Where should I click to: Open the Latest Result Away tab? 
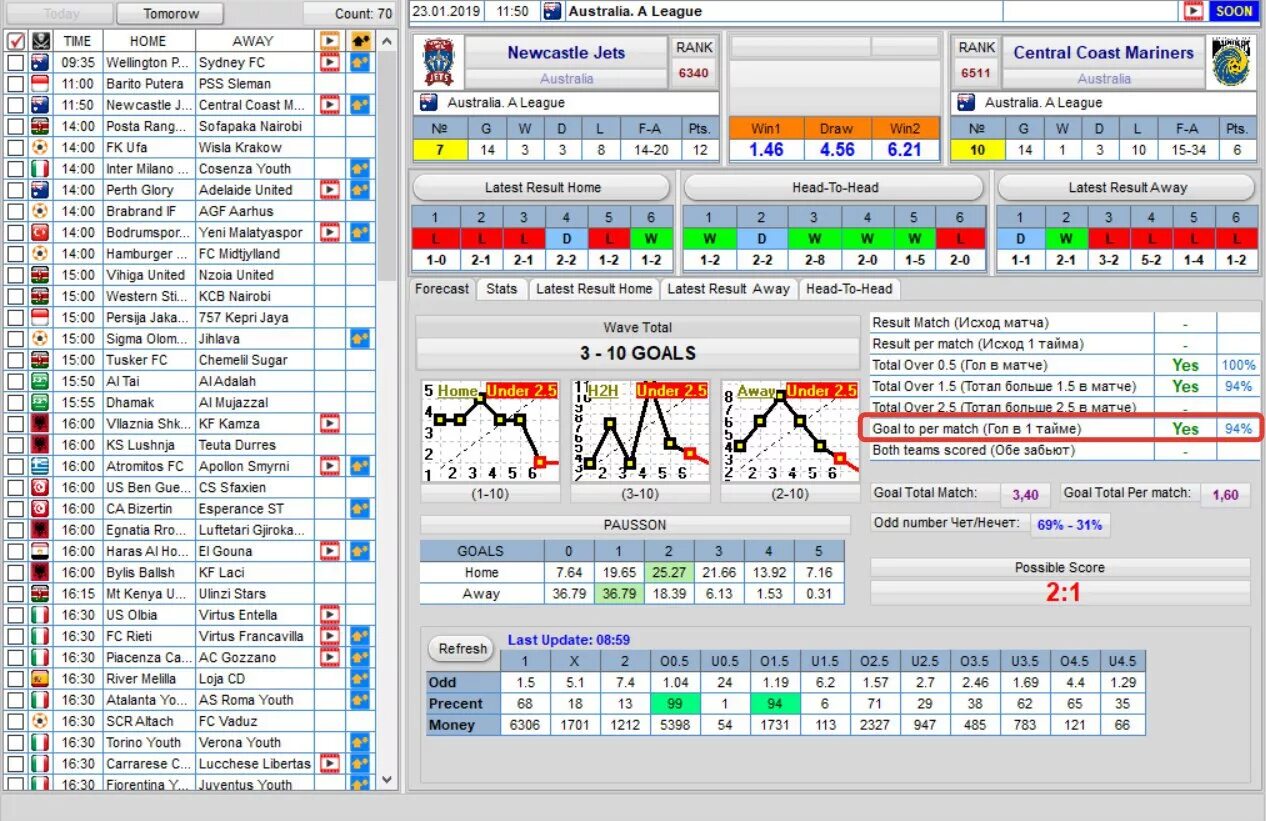coord(728,288)
